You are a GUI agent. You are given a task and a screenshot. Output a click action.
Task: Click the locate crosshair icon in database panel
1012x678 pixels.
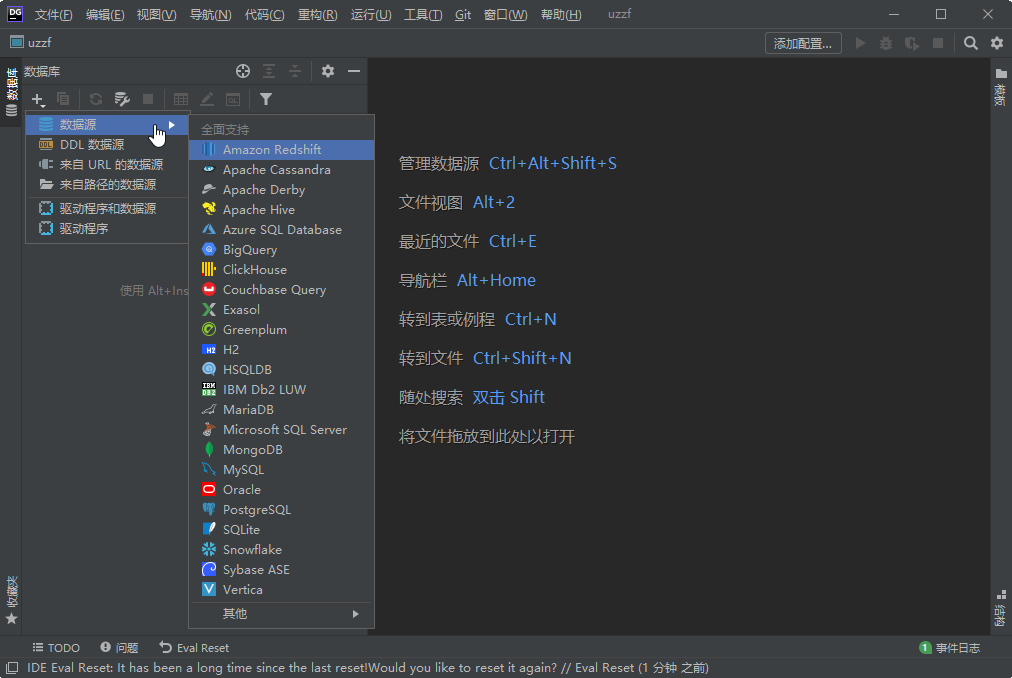(243, 71)
